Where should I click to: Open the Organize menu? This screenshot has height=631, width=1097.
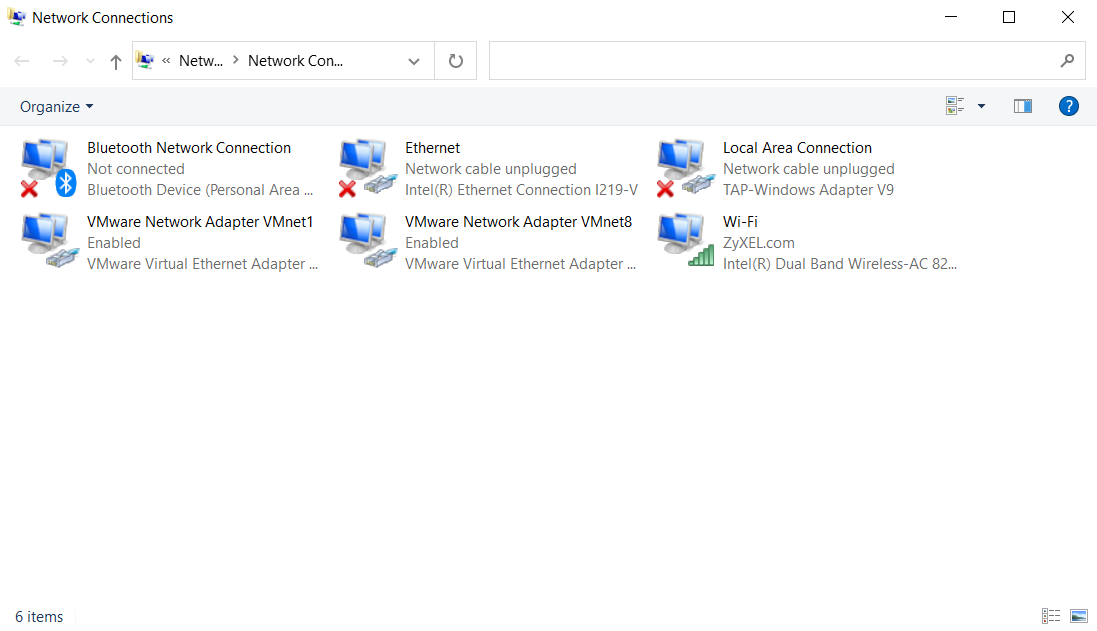(57, 106)
